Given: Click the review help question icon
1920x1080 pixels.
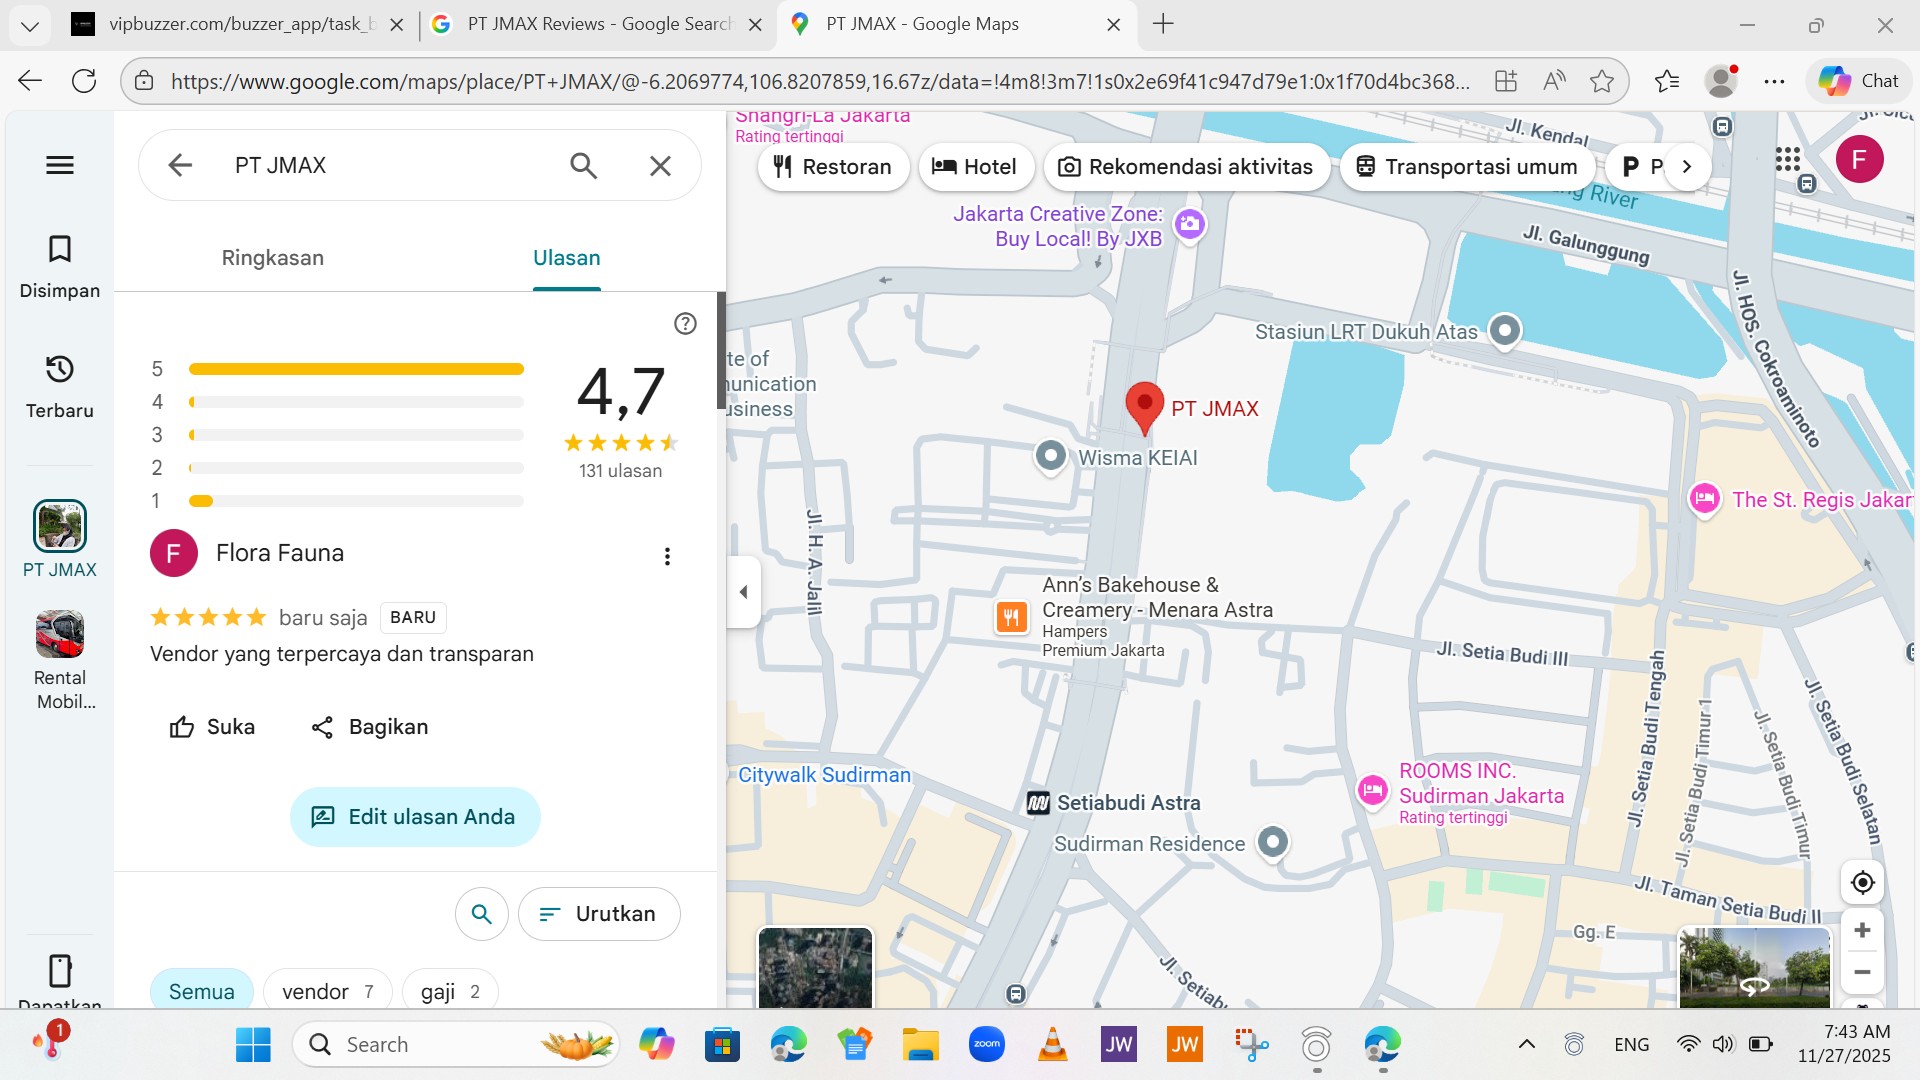Looking at the screenshot, I should 685,323.
